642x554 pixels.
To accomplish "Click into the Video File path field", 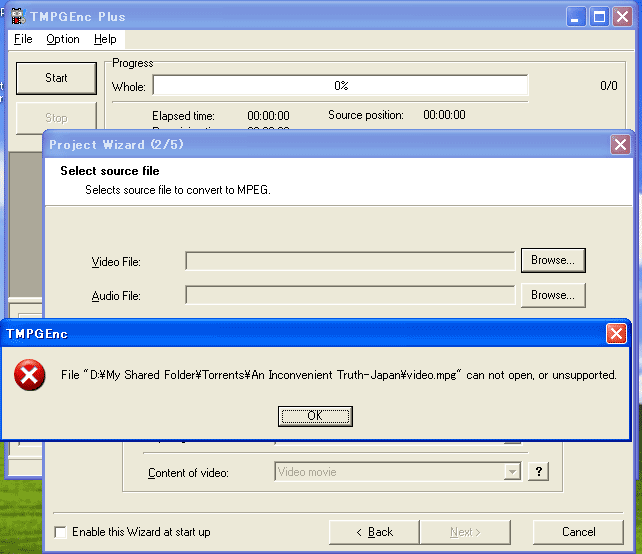I will [350, 261].
